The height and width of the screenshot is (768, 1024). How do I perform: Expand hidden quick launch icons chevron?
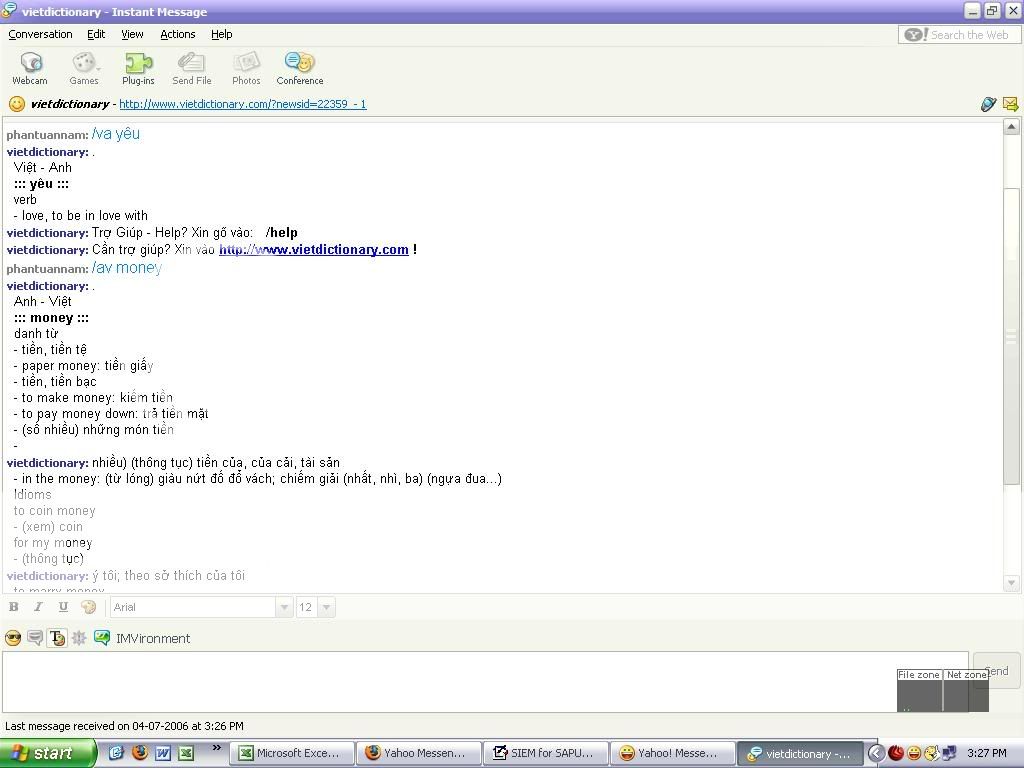[x=216, y=748]
